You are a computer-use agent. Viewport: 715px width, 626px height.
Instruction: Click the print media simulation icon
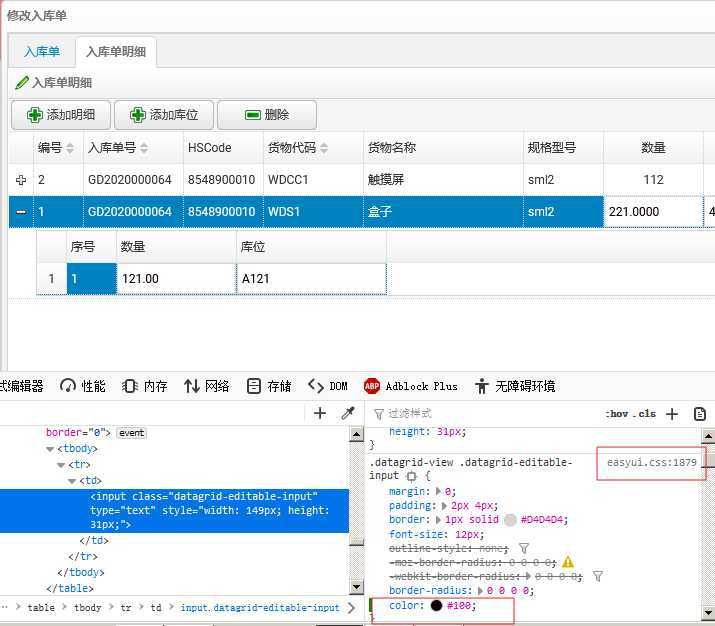(x=699, y=414)
